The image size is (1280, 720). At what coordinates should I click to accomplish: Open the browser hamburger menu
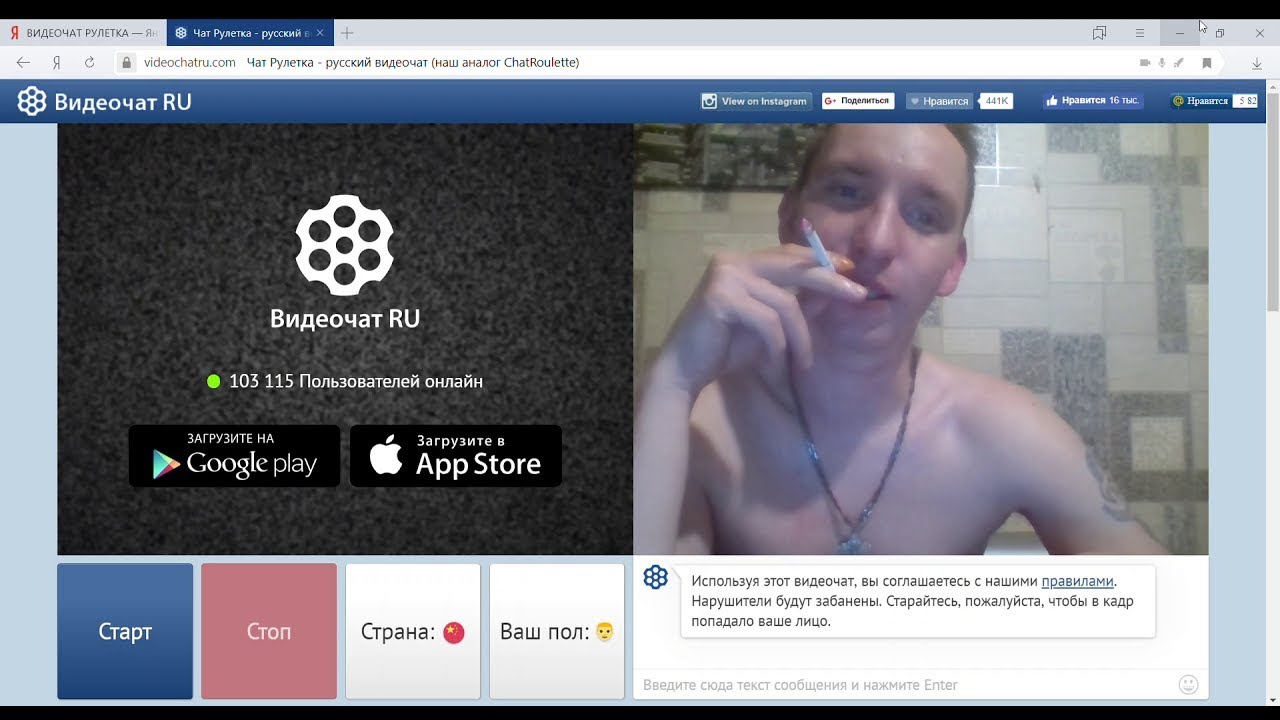pos(1139,33)
